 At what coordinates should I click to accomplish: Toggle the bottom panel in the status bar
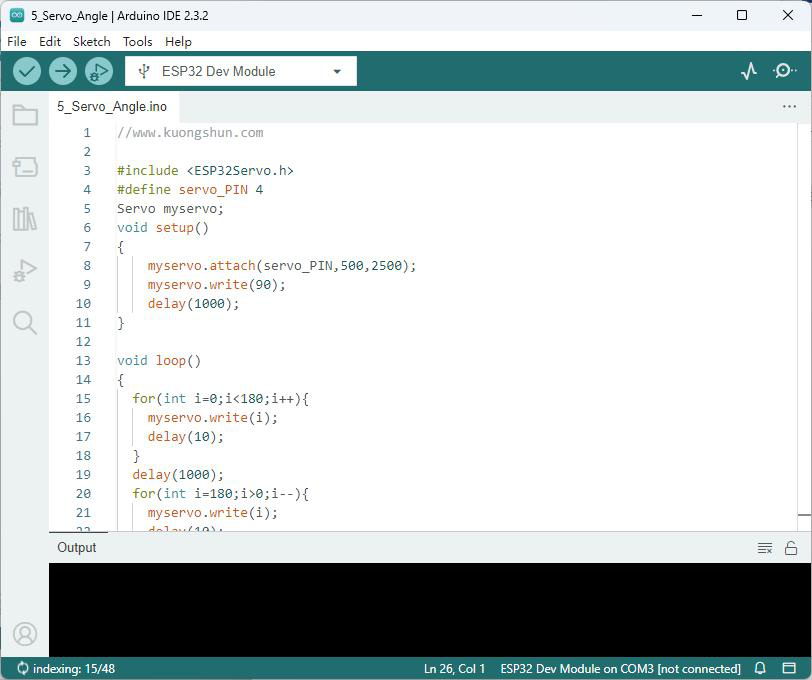point(789,668)
